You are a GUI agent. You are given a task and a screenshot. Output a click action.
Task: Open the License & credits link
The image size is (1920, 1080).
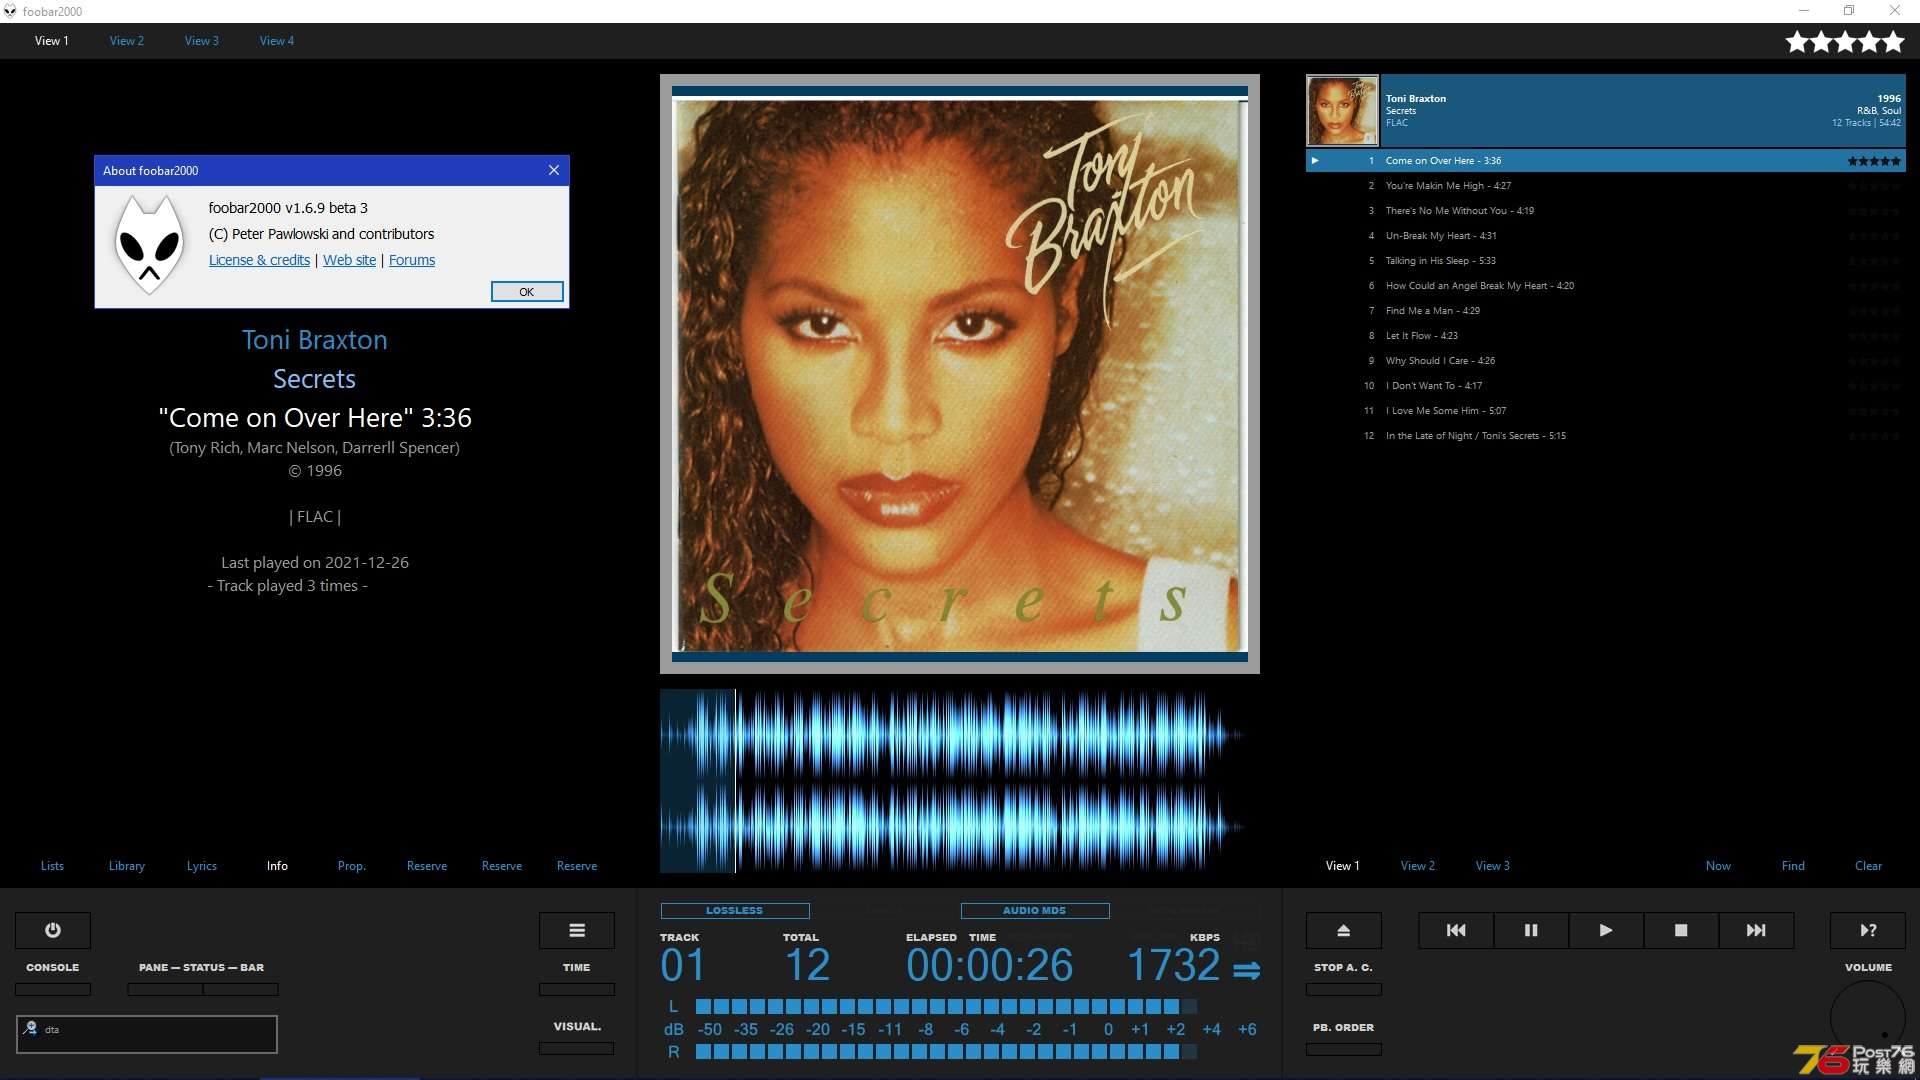(259, 260)
